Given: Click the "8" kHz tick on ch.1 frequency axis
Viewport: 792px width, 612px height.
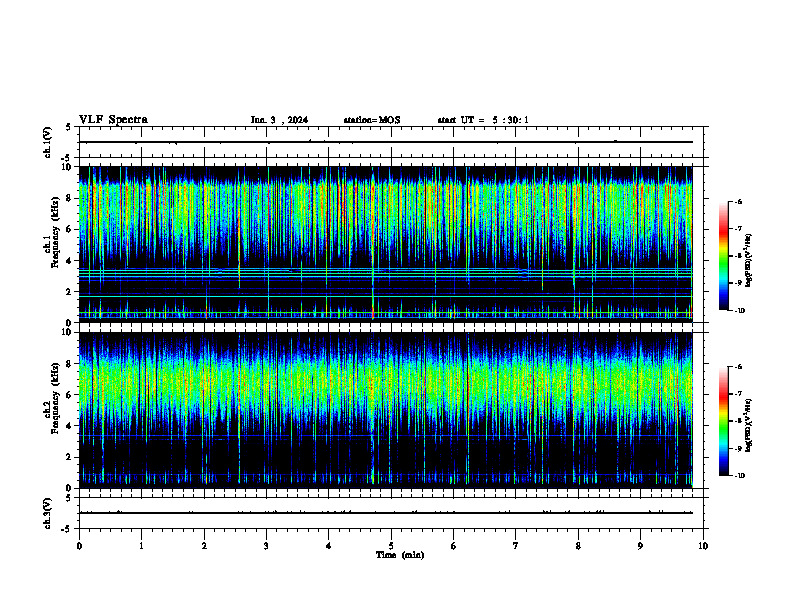Looking at the screenshot, I should click(70, 198).
